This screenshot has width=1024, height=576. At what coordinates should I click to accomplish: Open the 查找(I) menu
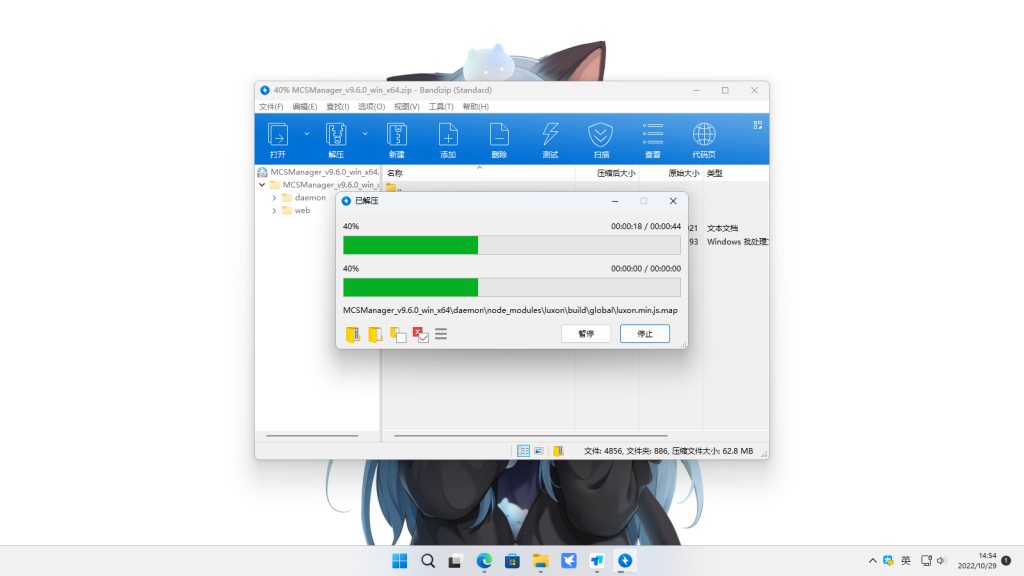(x=338, y=106)
